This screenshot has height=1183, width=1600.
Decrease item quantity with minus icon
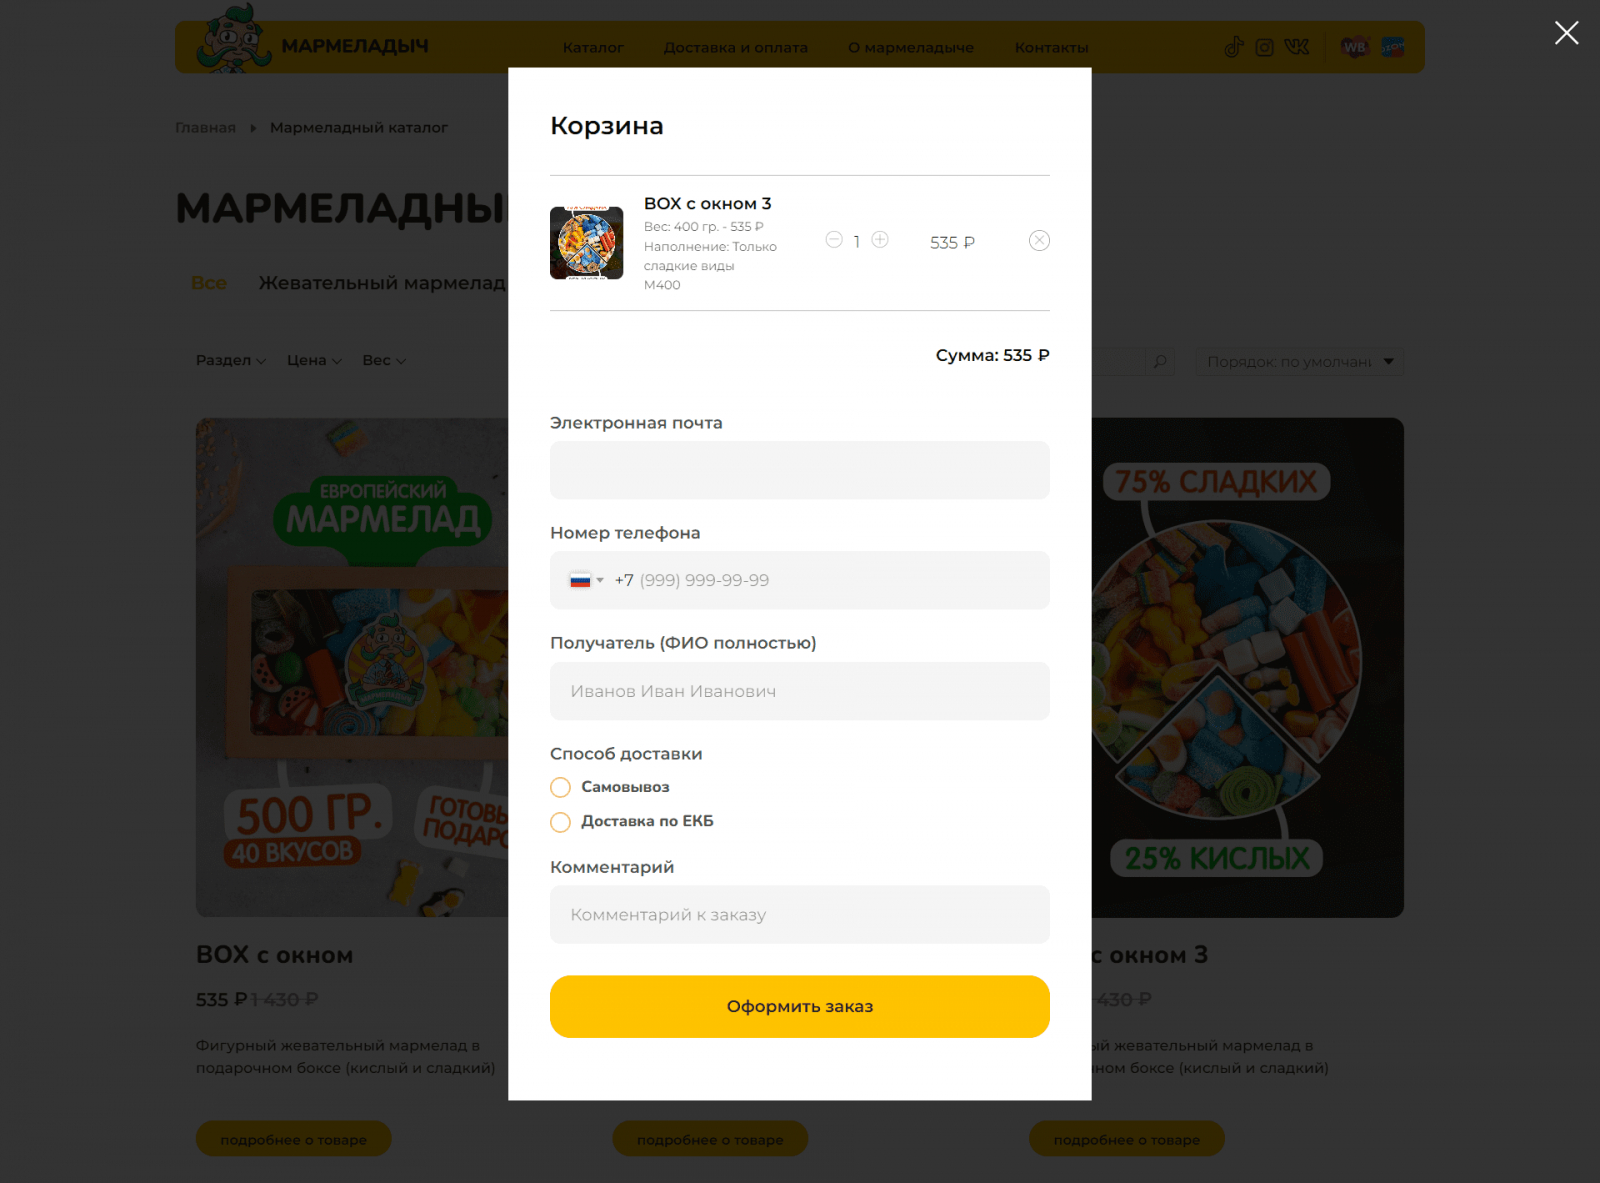pos(834,240)
